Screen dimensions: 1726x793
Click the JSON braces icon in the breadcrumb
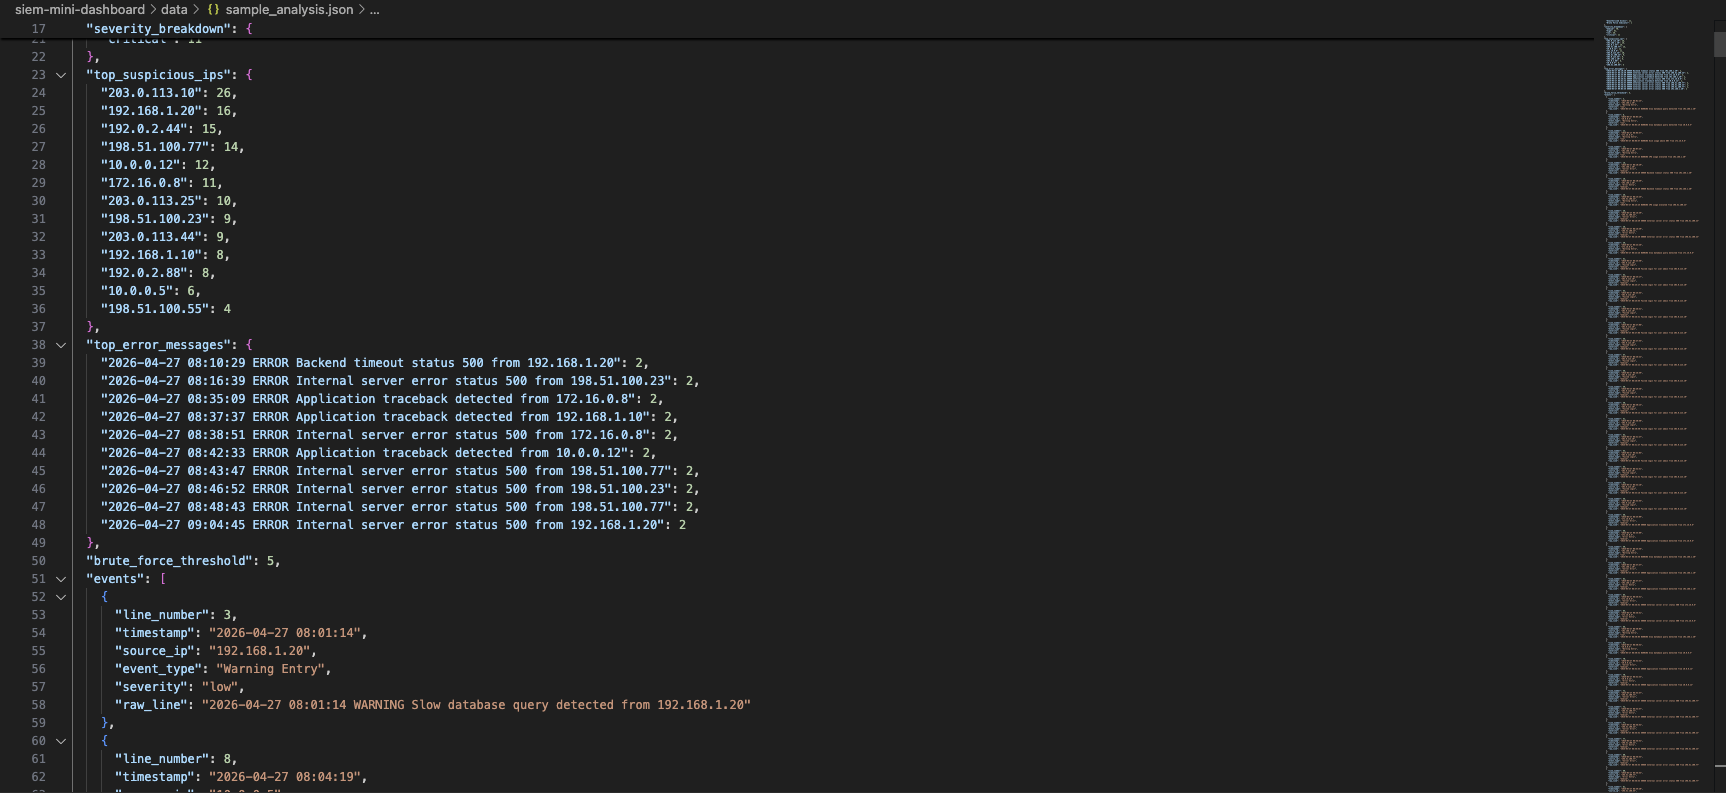[213, 9]
